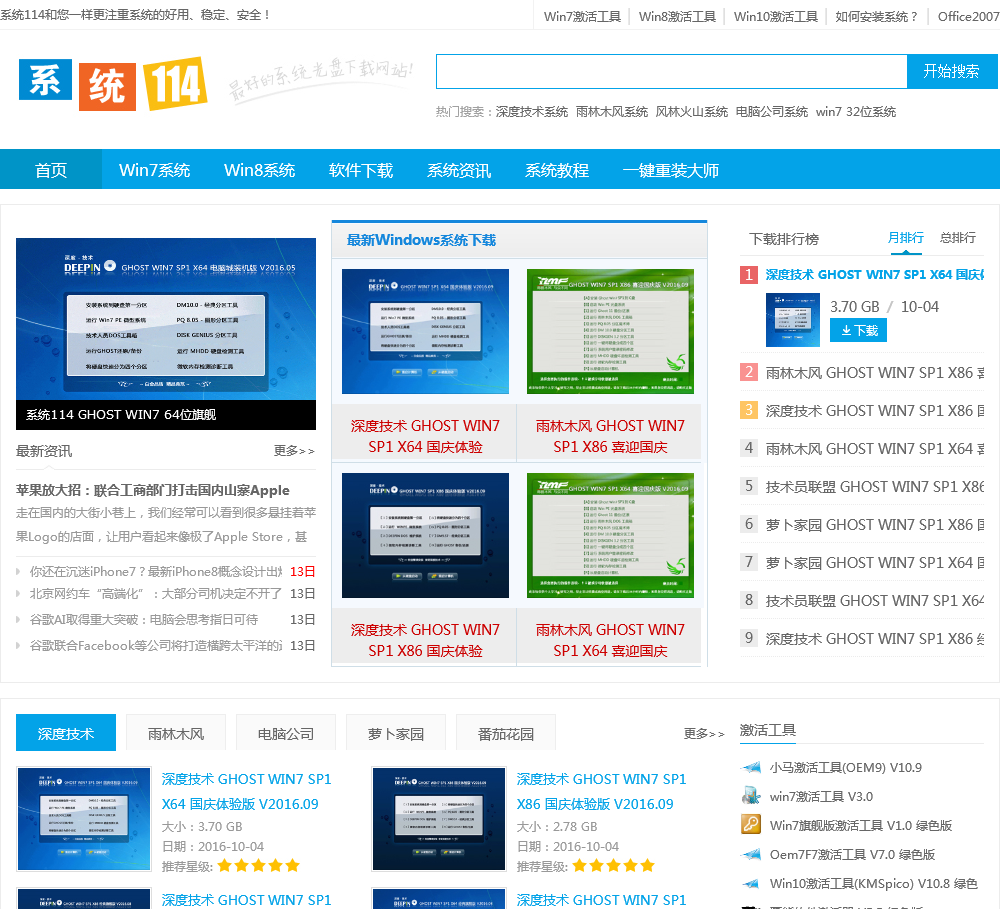1000x909 pixels.
Task: Open ranking item 3 深度技术 GHOST WIN7 SP1 X86
Action: (x=874, y=411)
